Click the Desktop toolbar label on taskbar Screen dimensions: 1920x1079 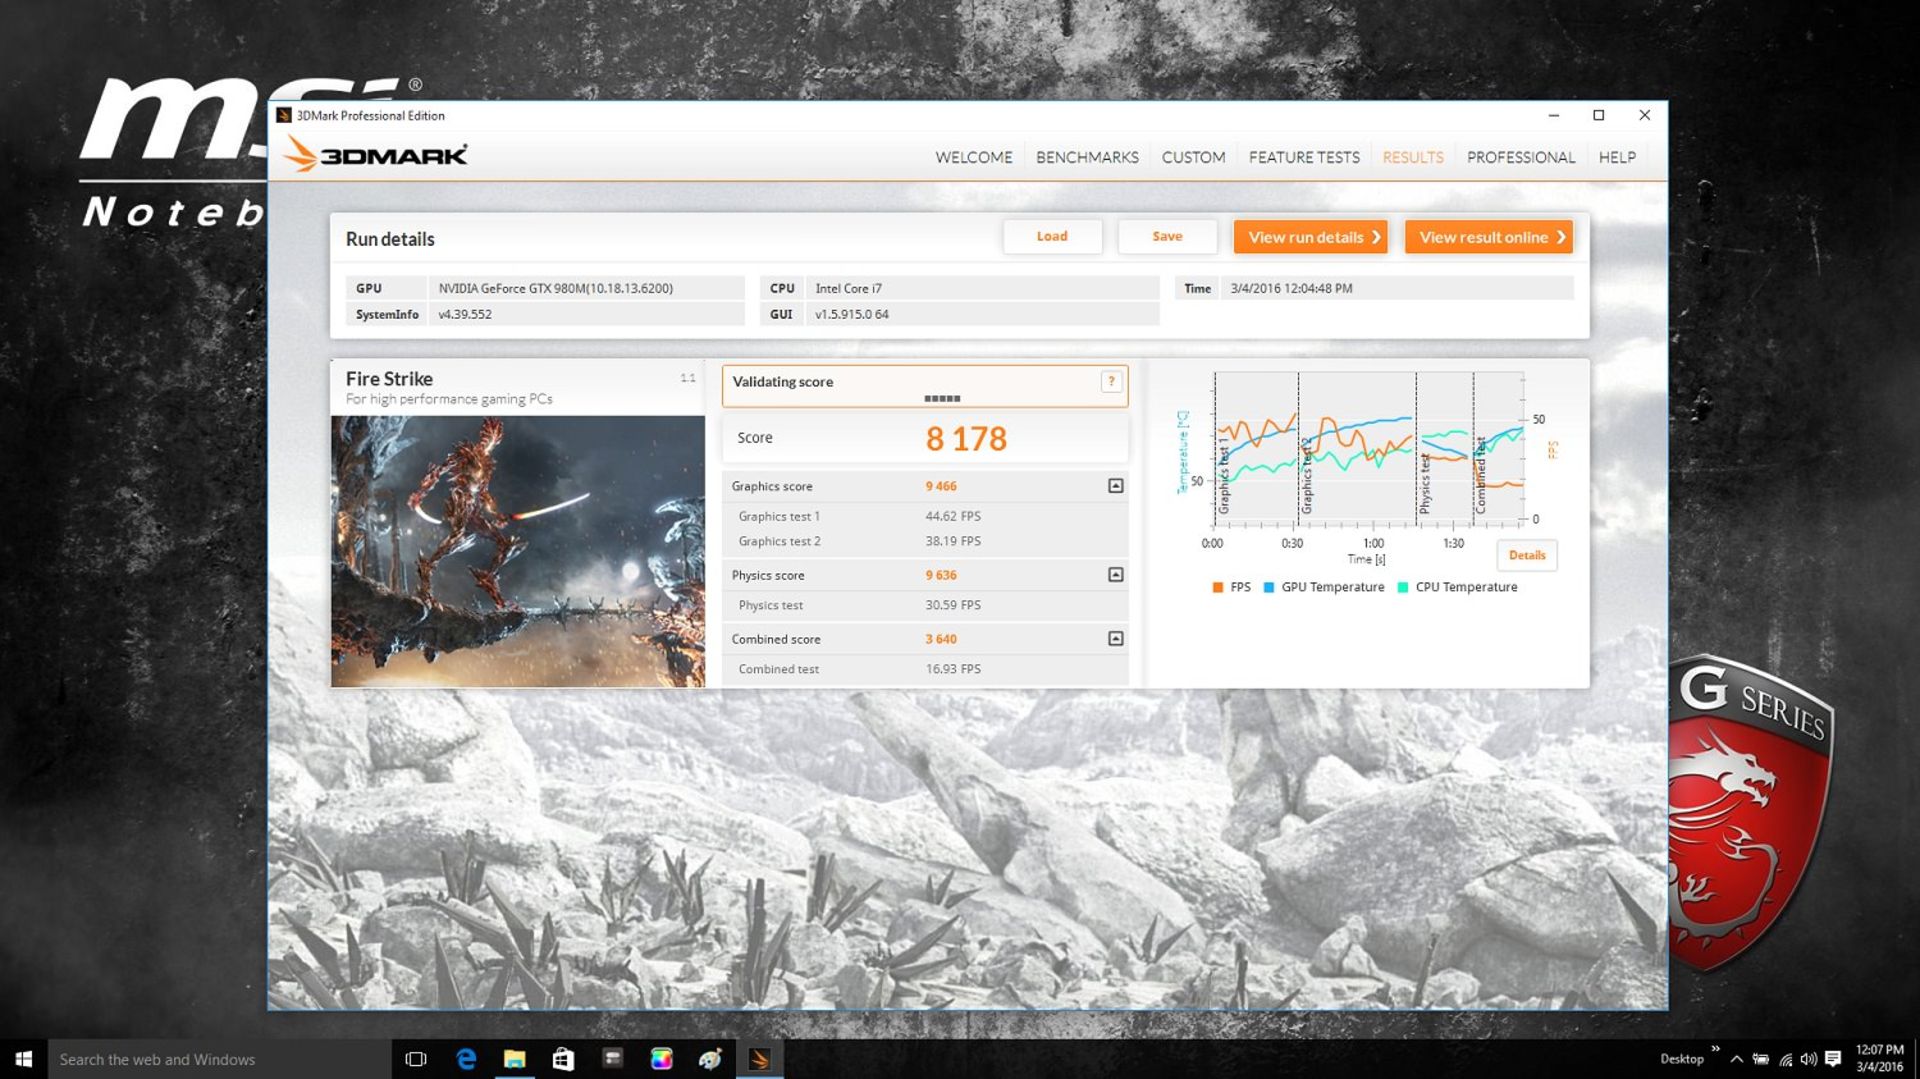point(1681,1059)
